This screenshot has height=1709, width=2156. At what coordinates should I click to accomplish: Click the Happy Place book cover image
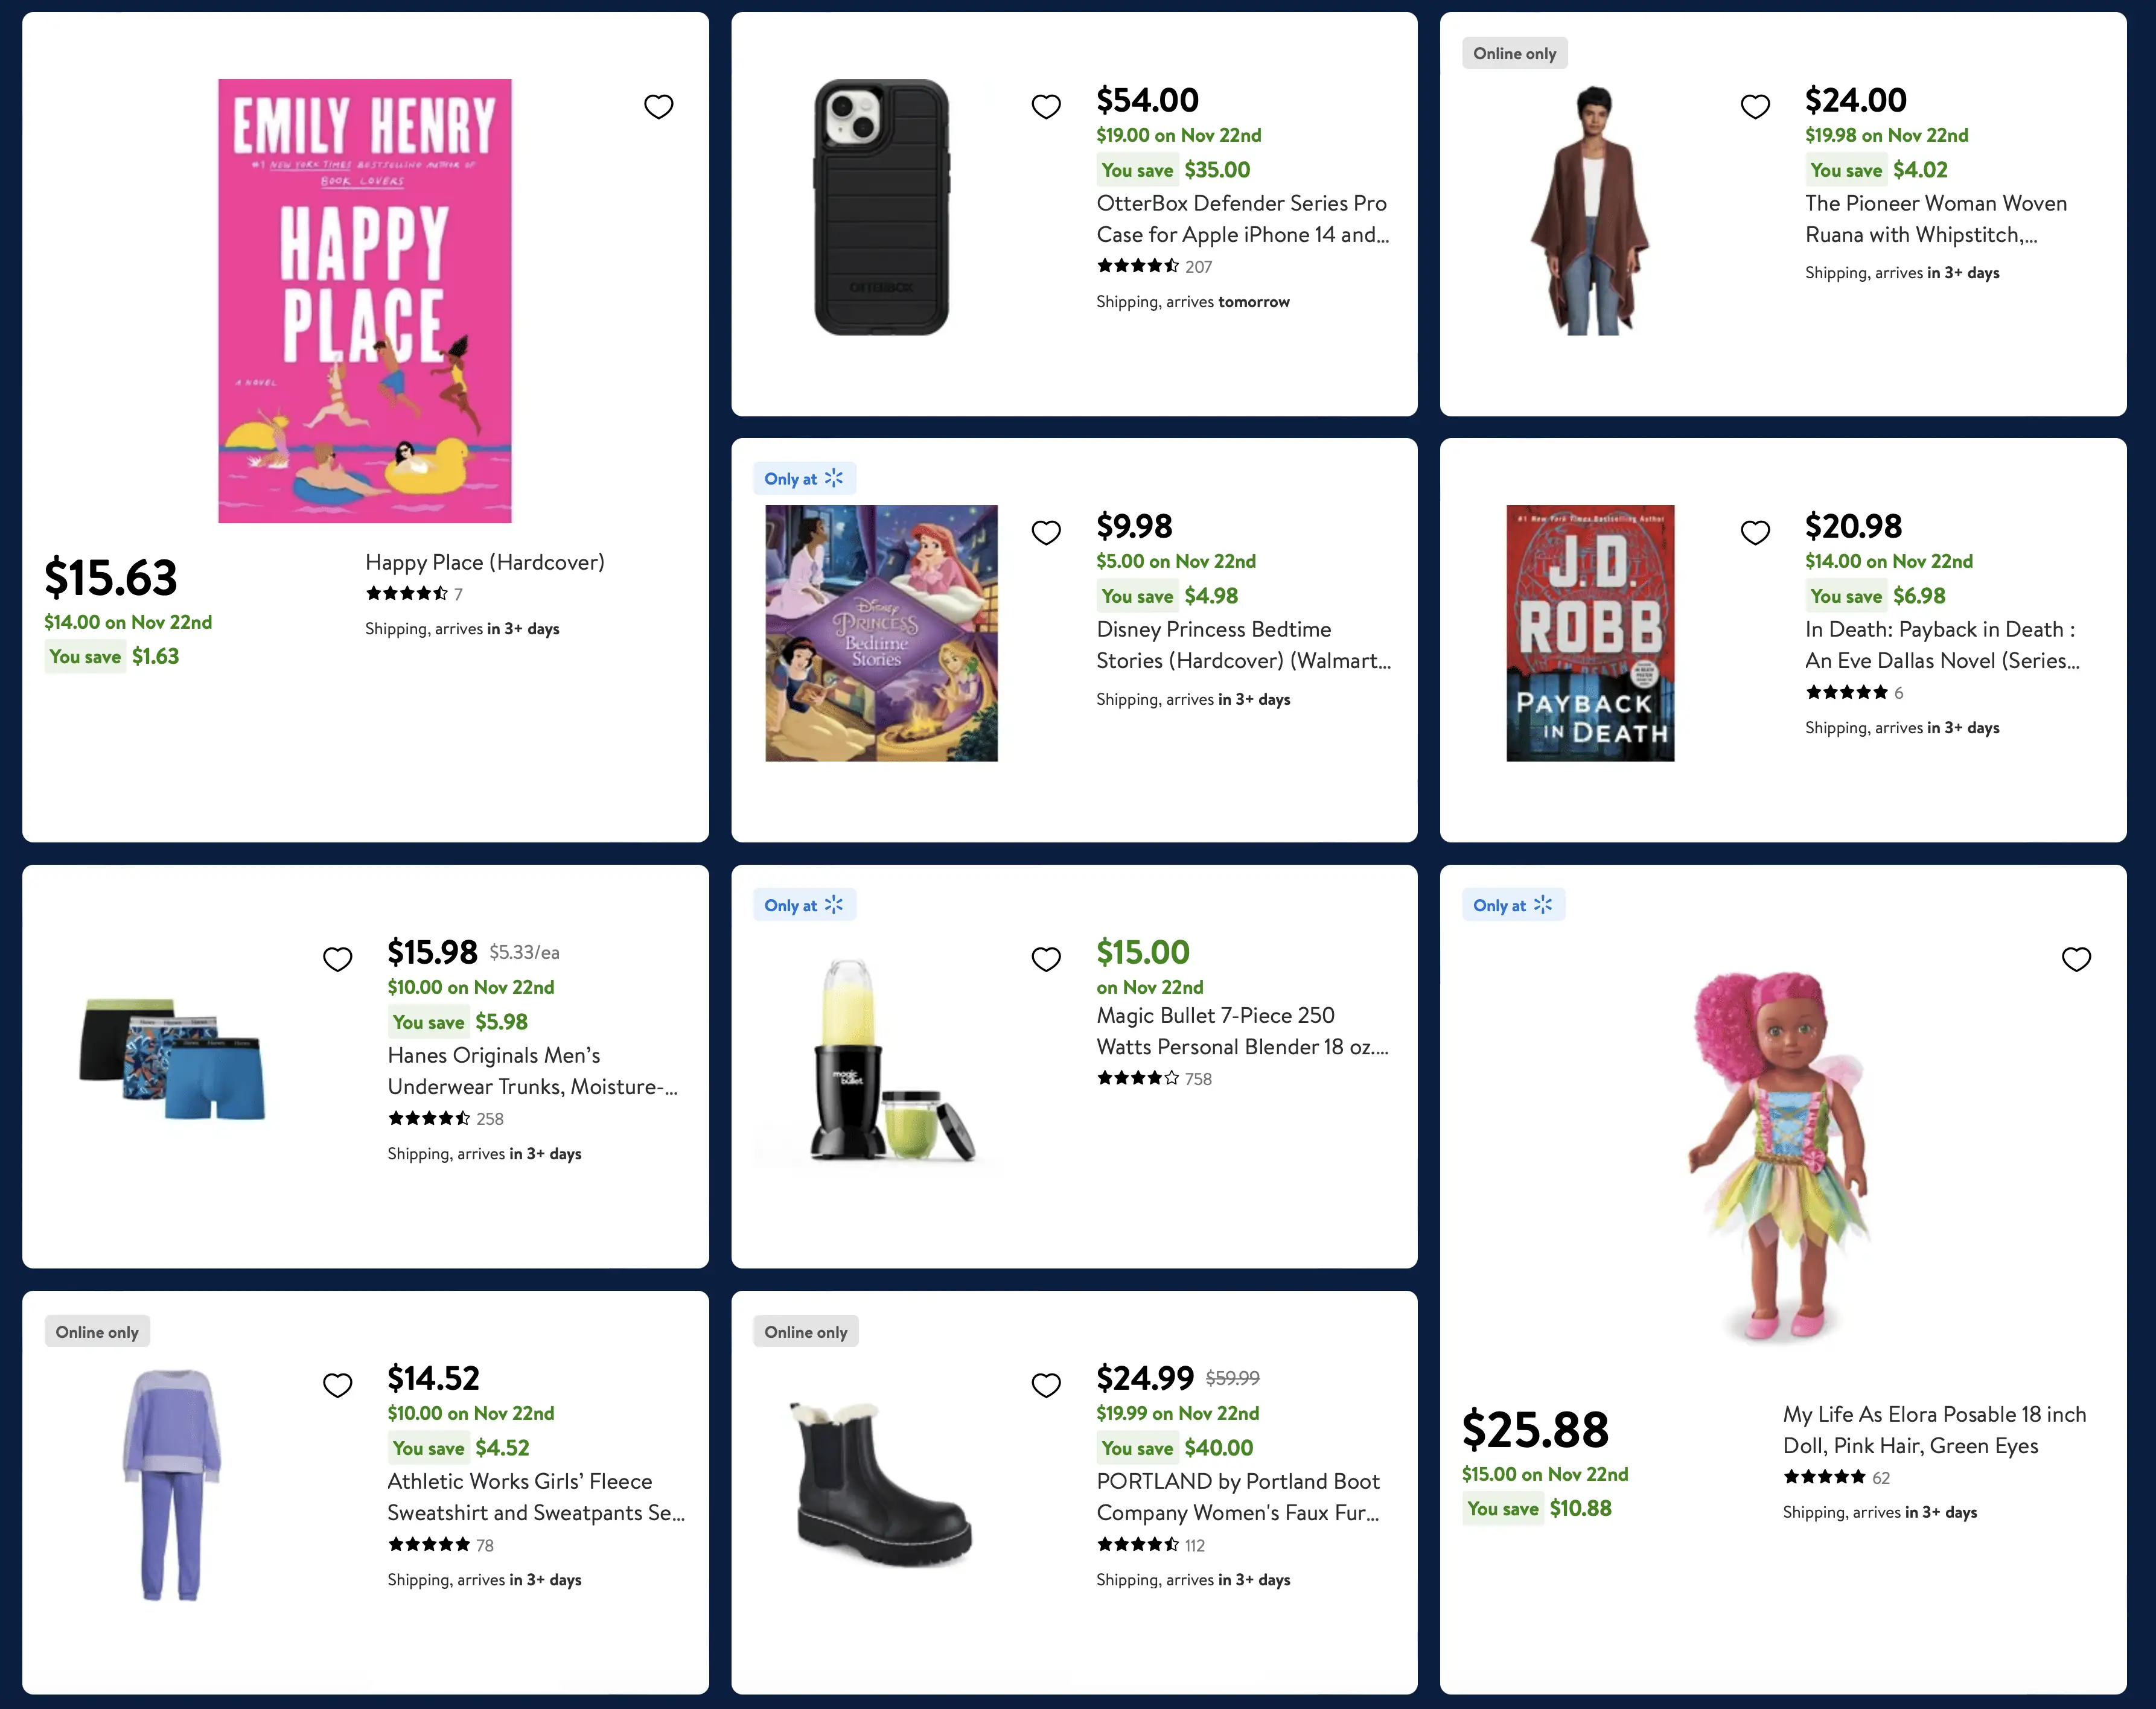[365, 300]
